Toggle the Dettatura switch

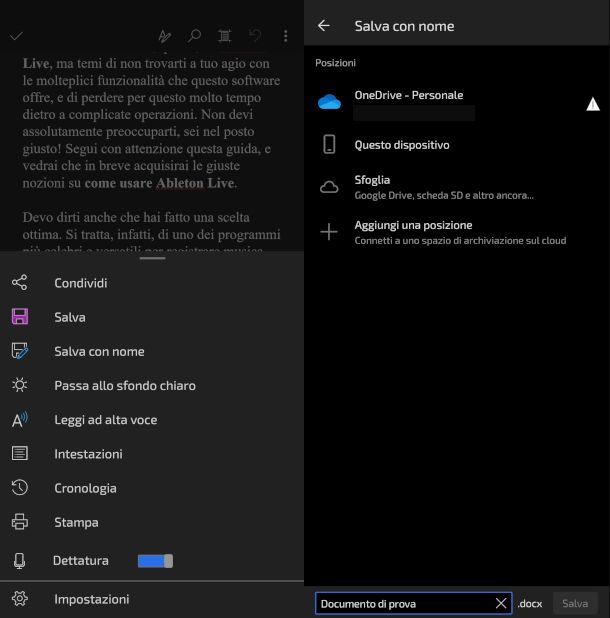tap(155, 561)
